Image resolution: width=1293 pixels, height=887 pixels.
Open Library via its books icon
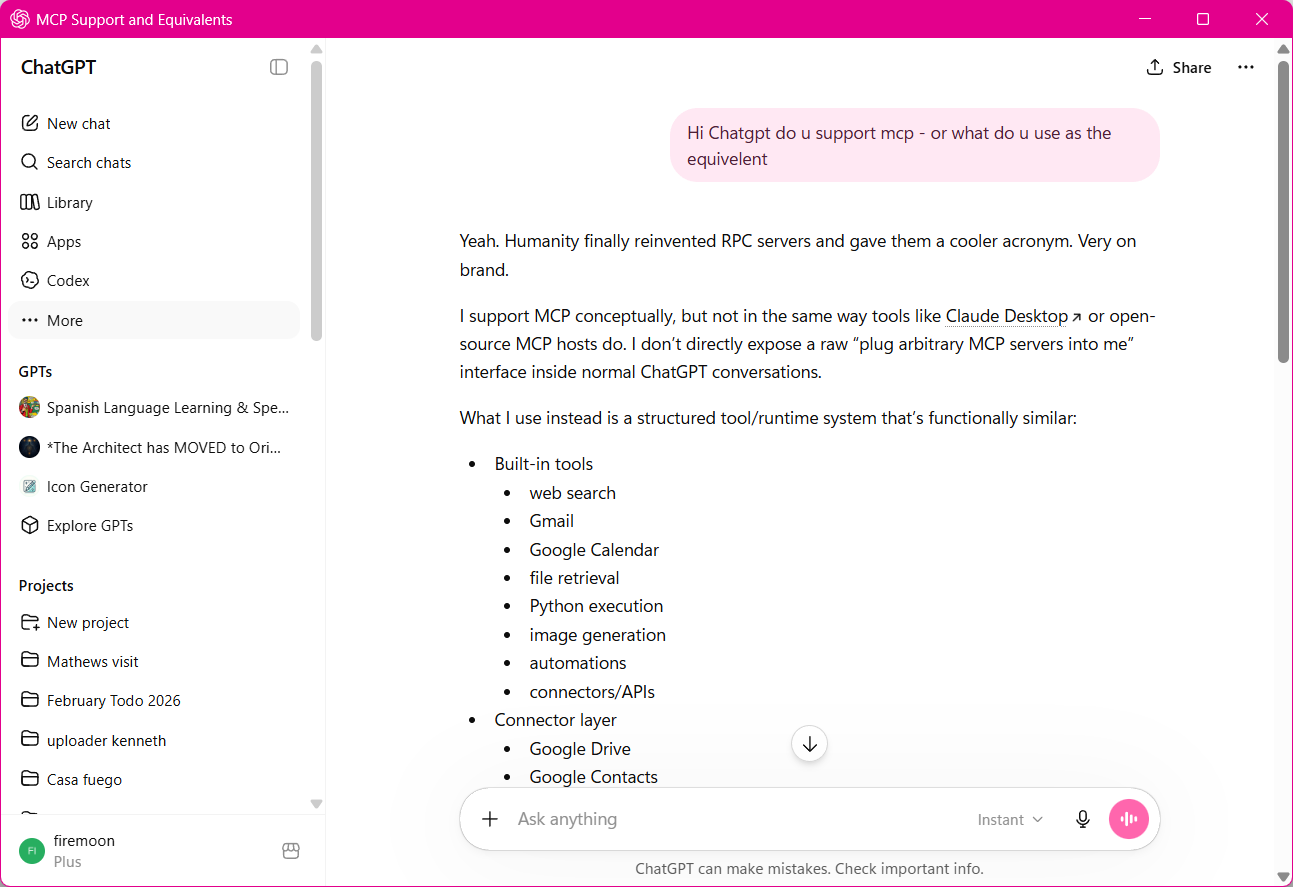tap(29, 202)
